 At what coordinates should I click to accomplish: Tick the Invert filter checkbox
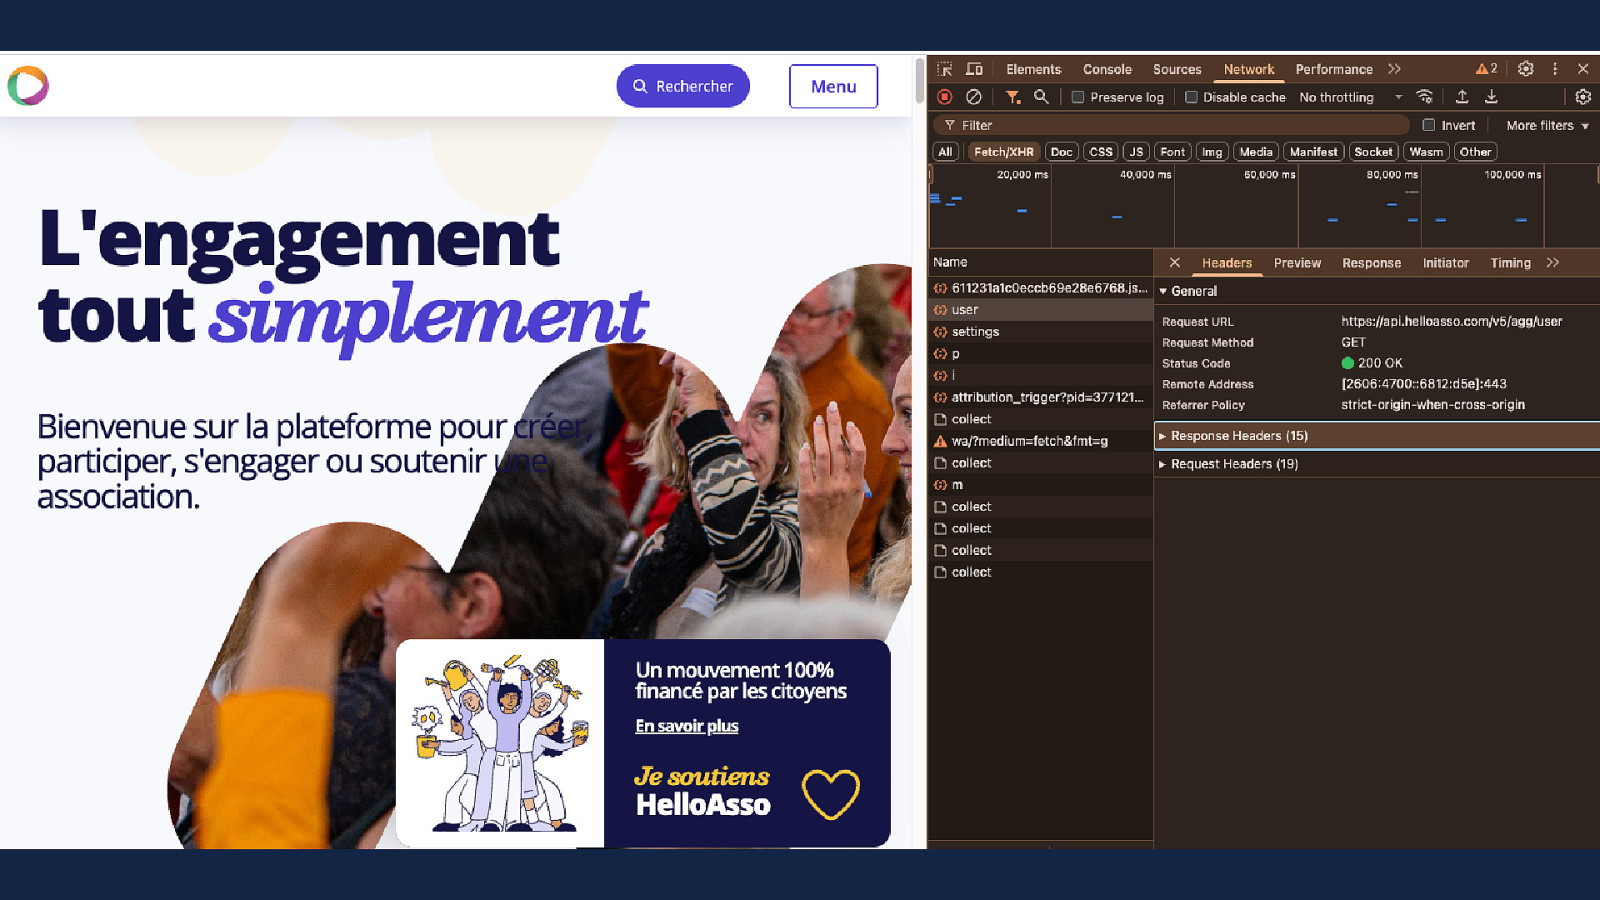(x=1429, y=125)
